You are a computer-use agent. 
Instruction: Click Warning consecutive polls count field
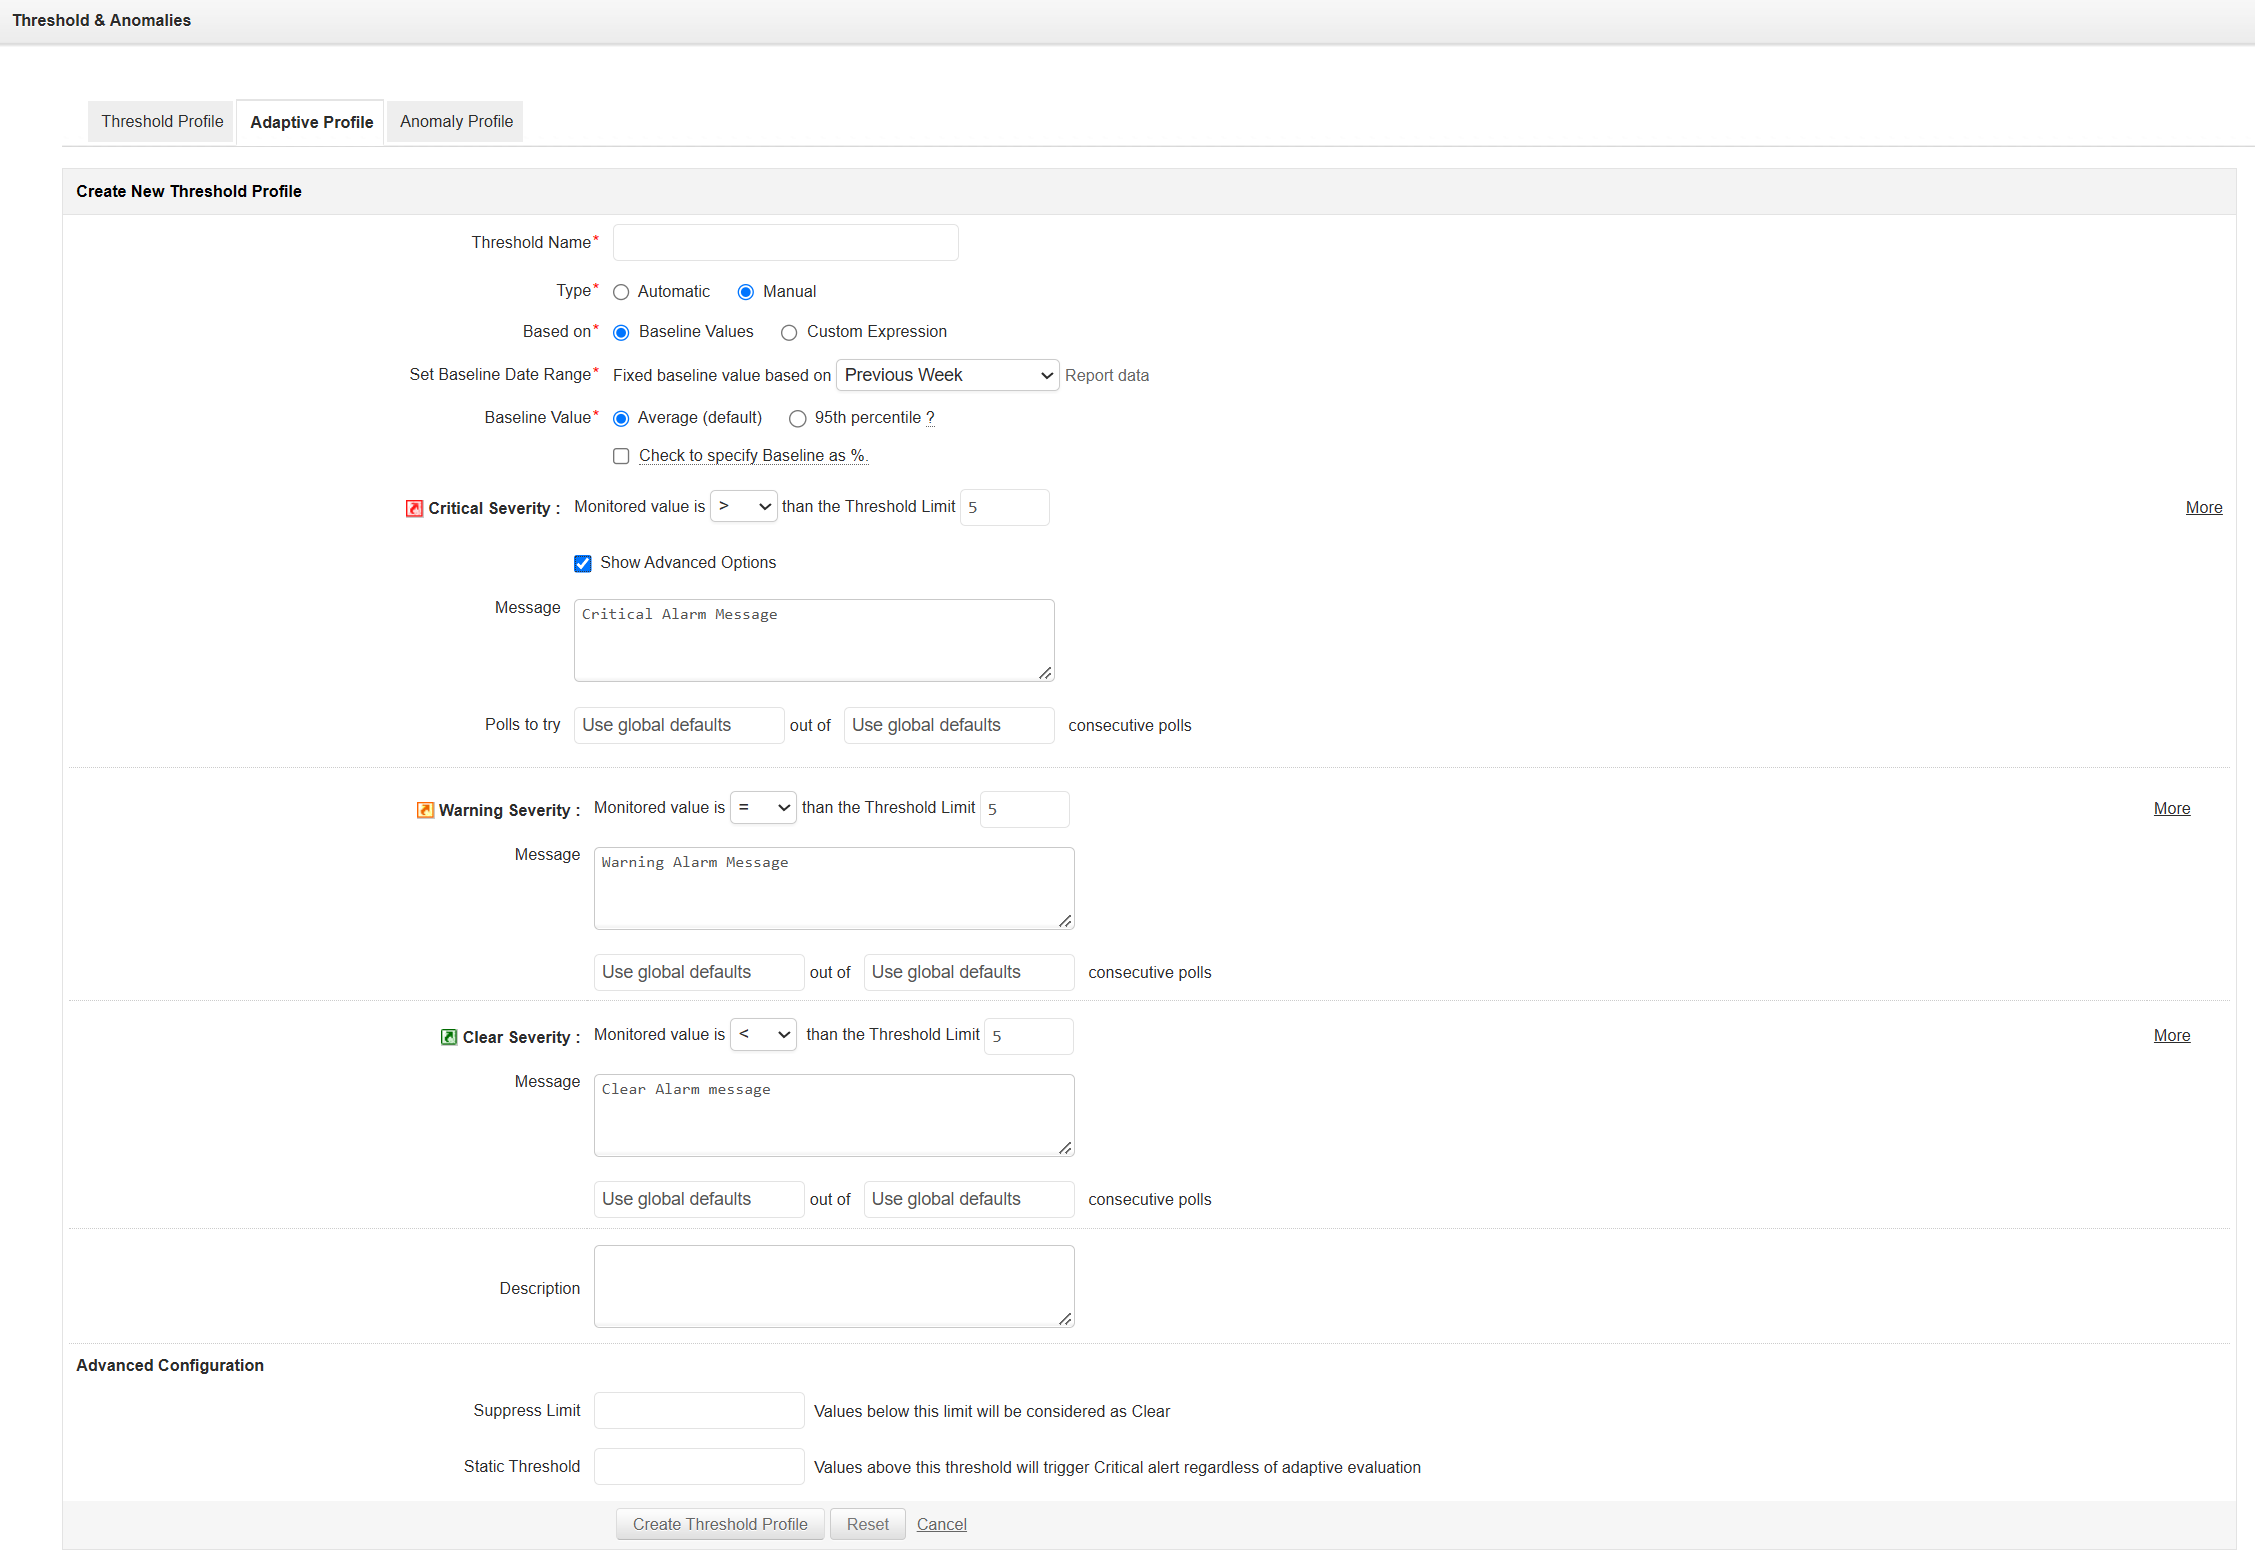pyautogui.click(x=969, y=972)
